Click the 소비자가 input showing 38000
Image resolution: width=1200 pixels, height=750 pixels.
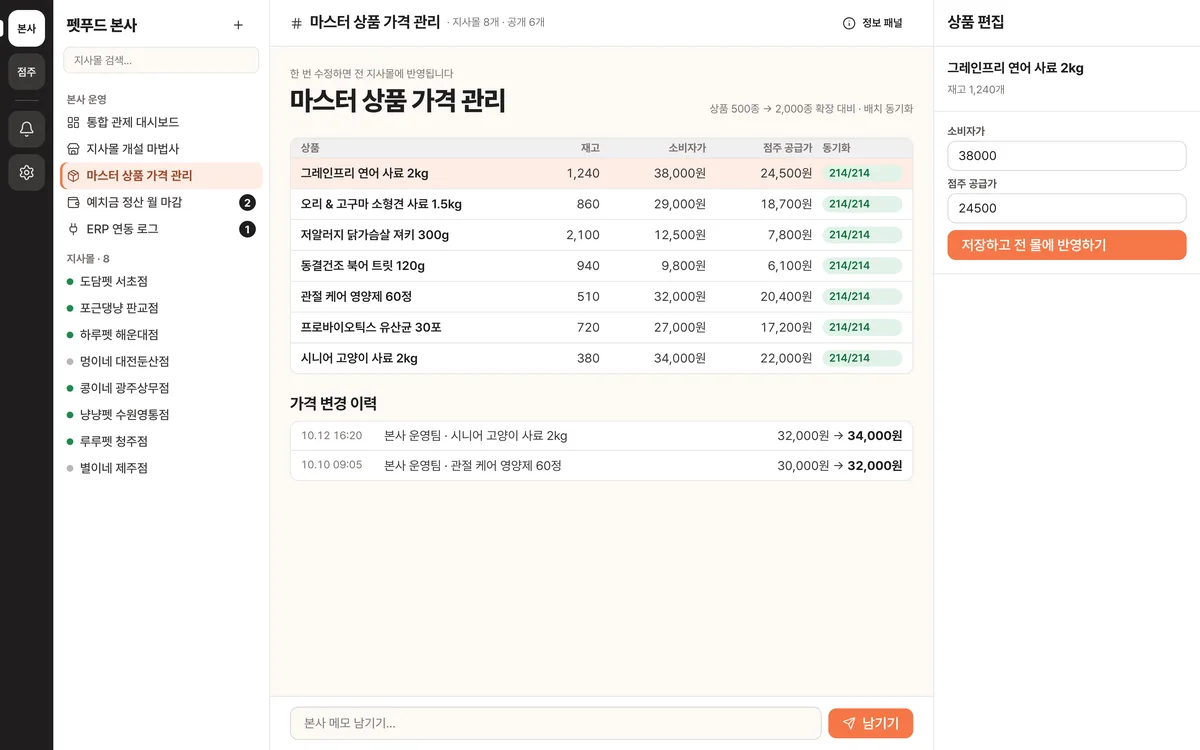click(1067, 156)
